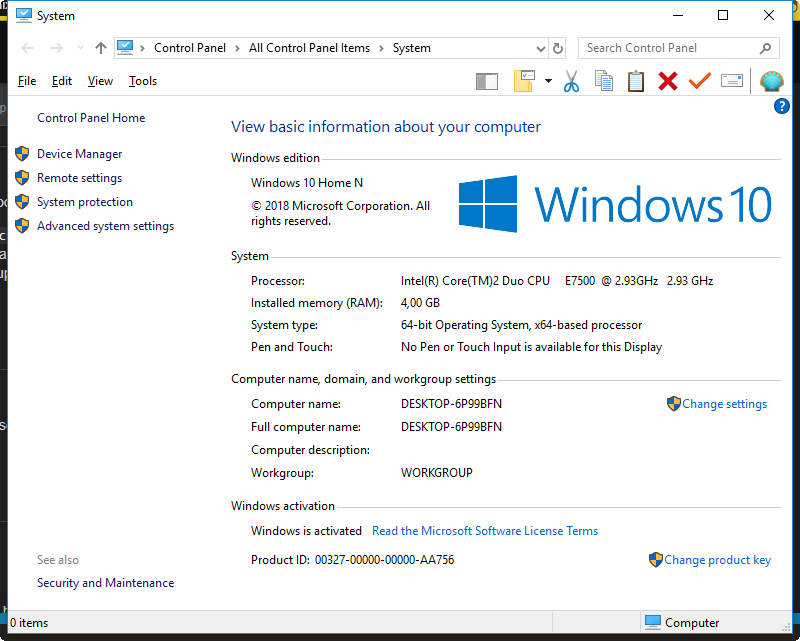Close the System window
Screen dimensions: 800x641
point(769,15)
